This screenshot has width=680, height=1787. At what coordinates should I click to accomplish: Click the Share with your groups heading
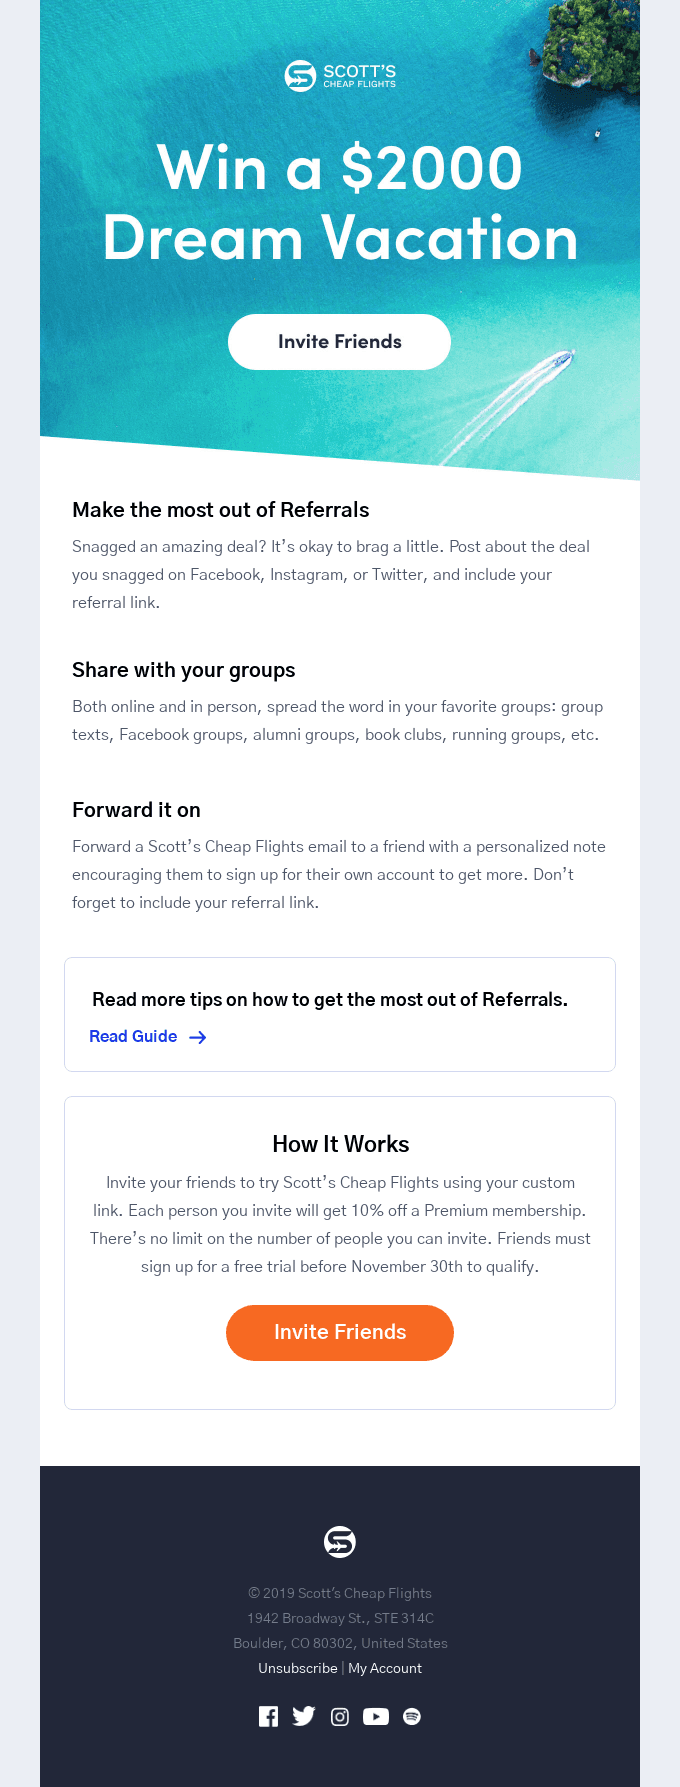[184, 670]
